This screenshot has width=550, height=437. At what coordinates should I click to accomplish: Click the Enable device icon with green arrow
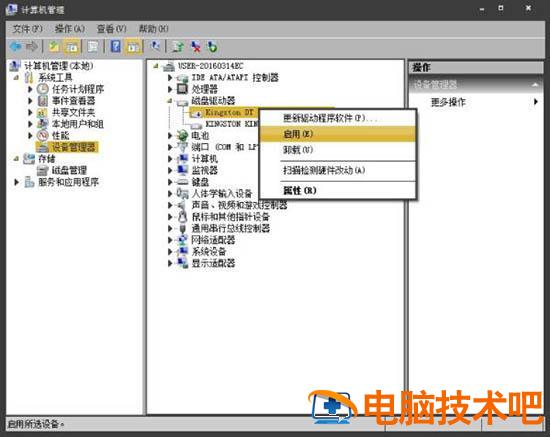pyautogui.click(x=212, y=46)
